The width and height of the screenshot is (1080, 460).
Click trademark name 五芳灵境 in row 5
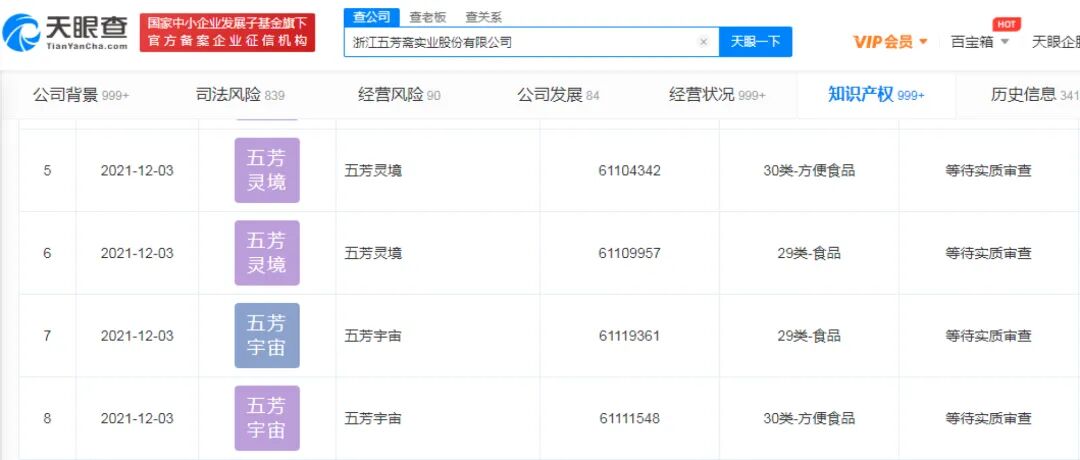373,171
